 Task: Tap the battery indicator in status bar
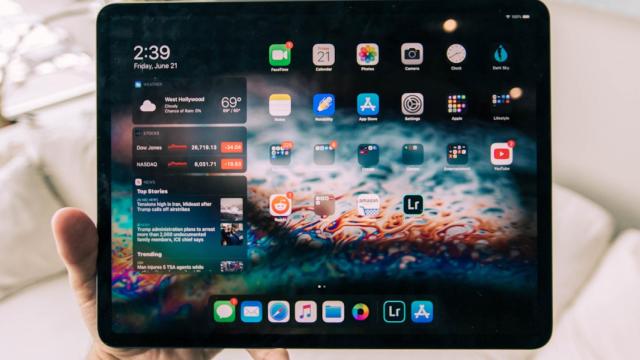point(526,17)
